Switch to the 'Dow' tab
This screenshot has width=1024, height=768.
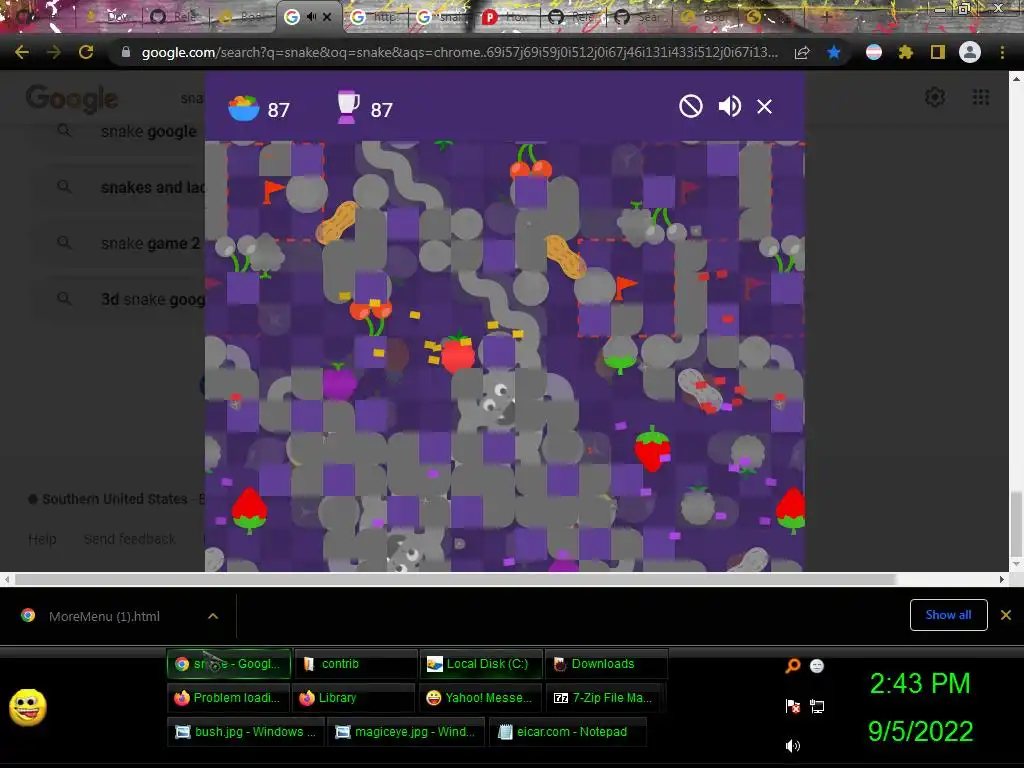pyautogui.click(x=110, y=17)
